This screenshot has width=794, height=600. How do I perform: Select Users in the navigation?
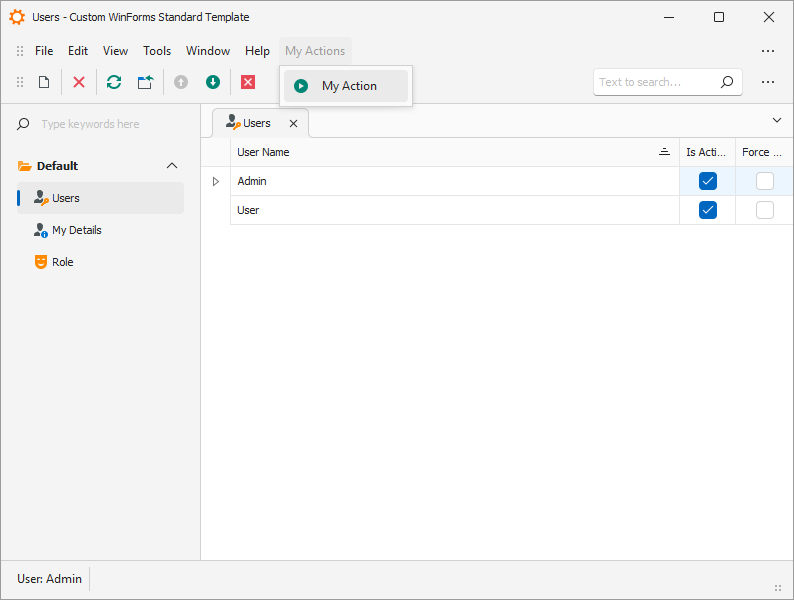[100, 198]
